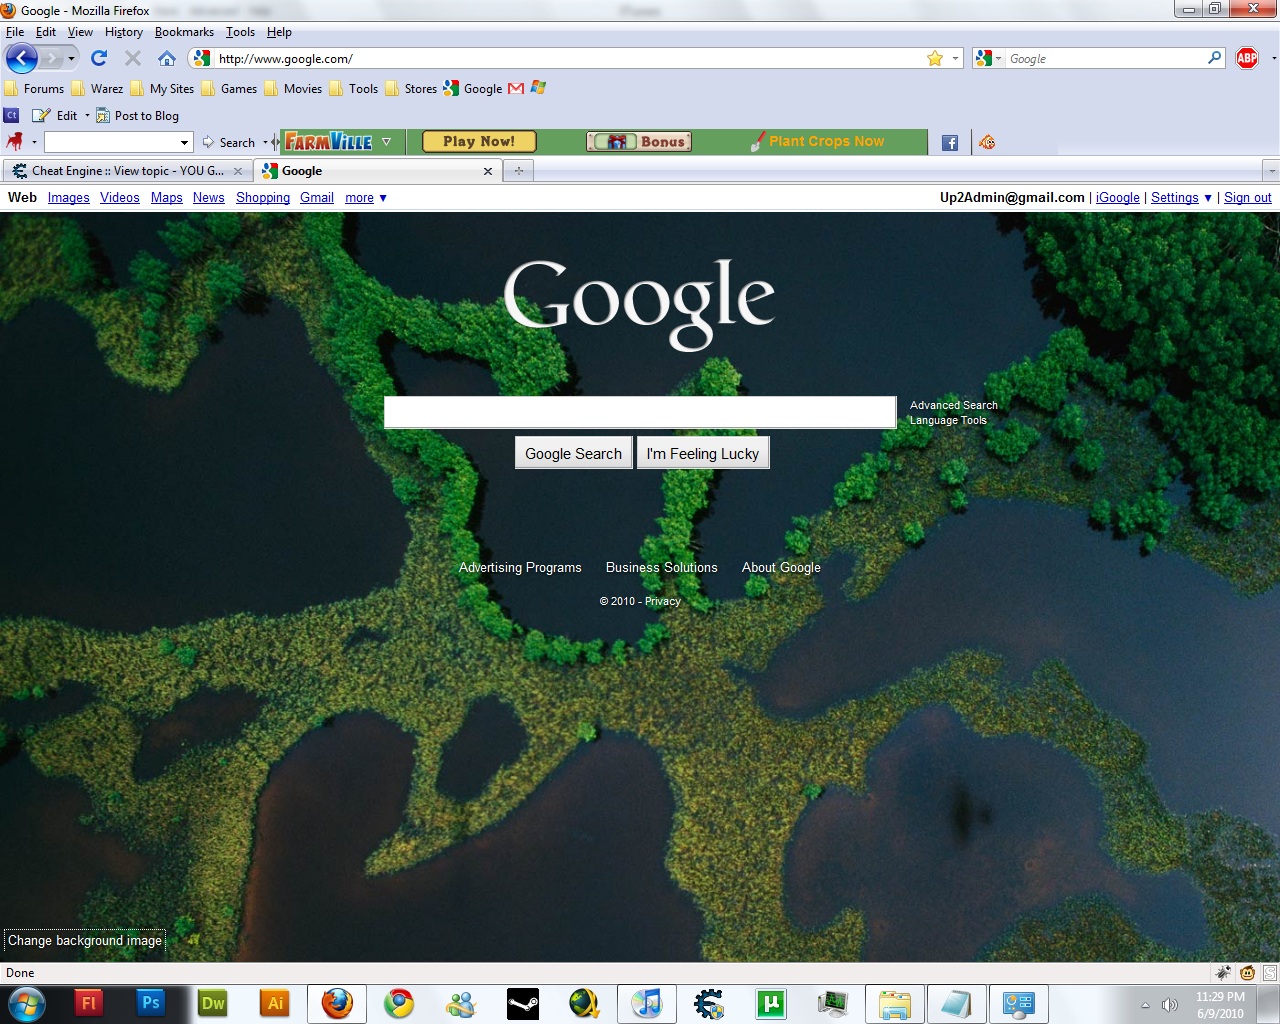Open the Tools menu
The width and height of the screenshot is (1280, 1024).
pos(240,32)
